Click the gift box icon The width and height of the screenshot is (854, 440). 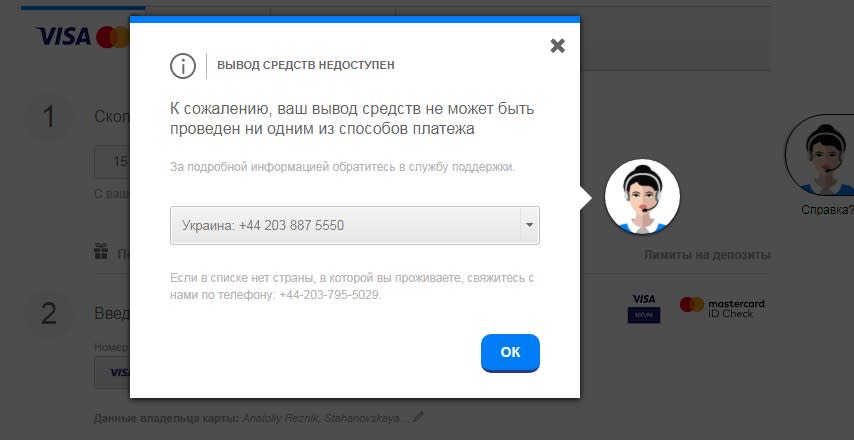(101, 251)
